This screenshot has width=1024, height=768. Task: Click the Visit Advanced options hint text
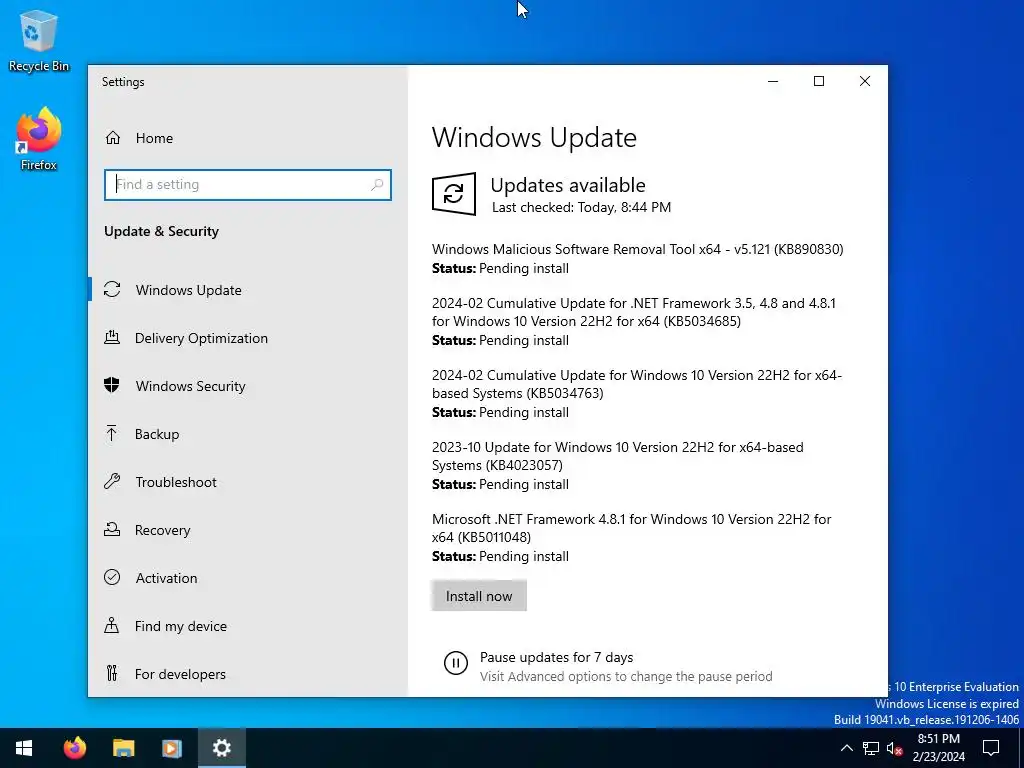(x=626, y=676)
